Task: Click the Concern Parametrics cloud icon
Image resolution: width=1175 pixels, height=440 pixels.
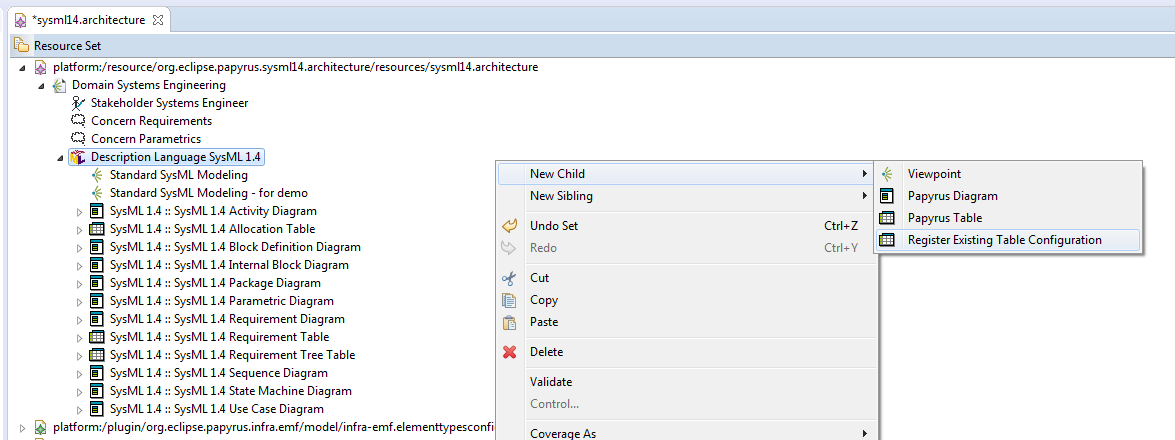Action: click(x=78, y=139)
